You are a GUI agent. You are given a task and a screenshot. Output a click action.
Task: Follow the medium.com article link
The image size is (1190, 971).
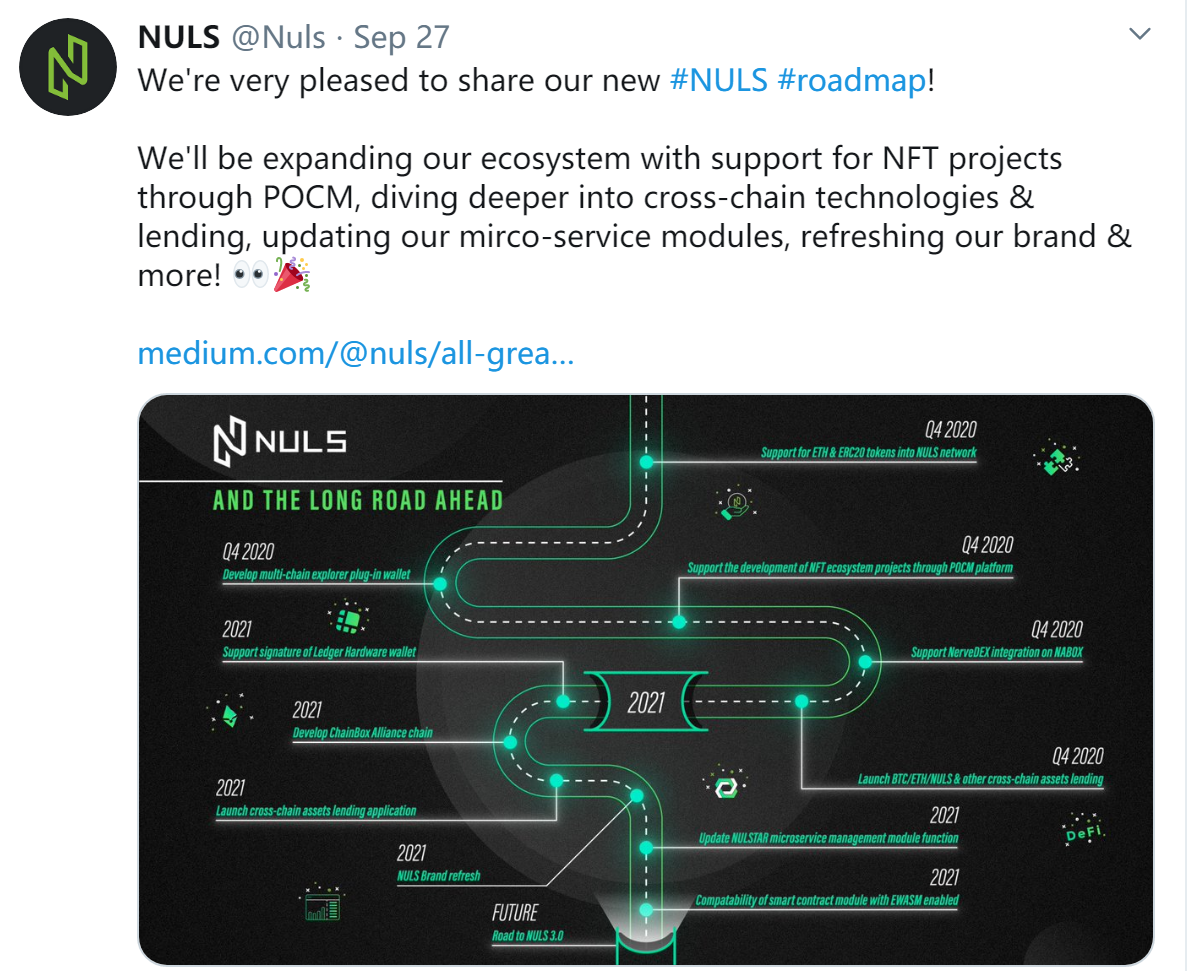(355, 353)
